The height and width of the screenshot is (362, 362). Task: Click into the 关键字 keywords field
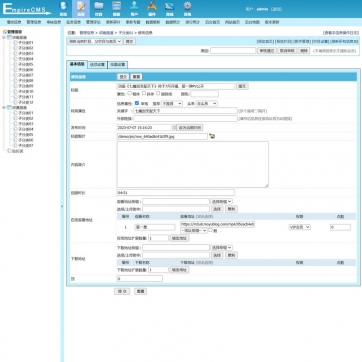[185, 111]
